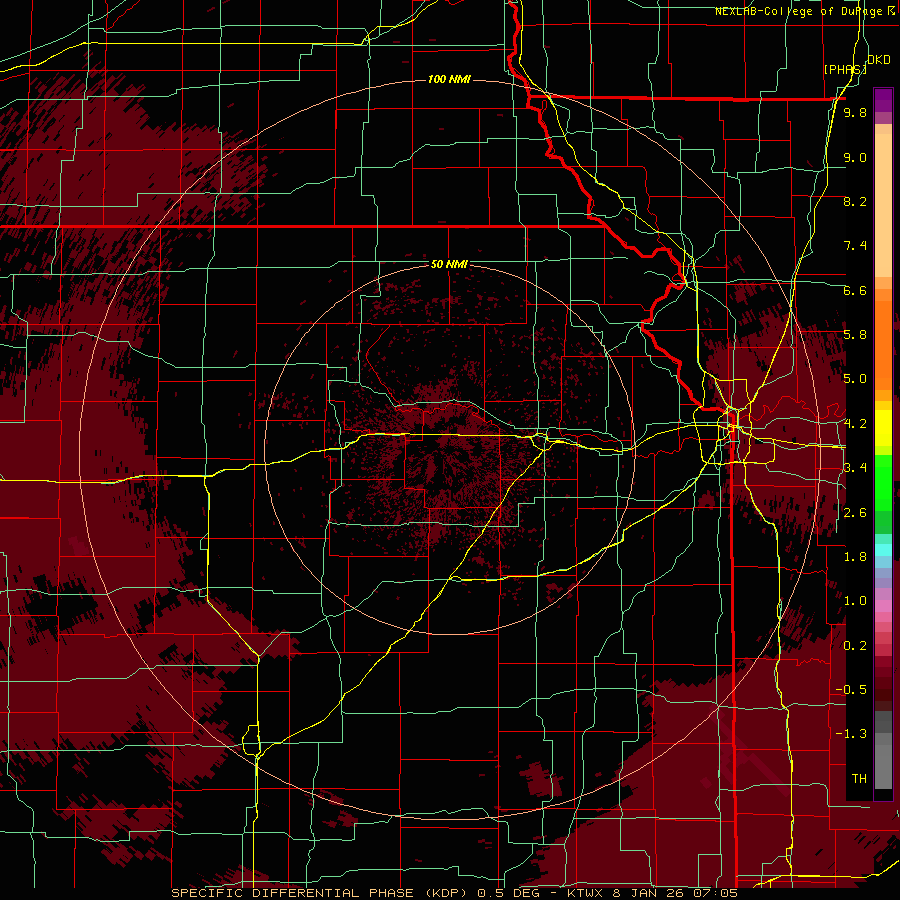900x900 pixels.
Task: Click the 4.2 value on color scale
Action: point(855,424)
